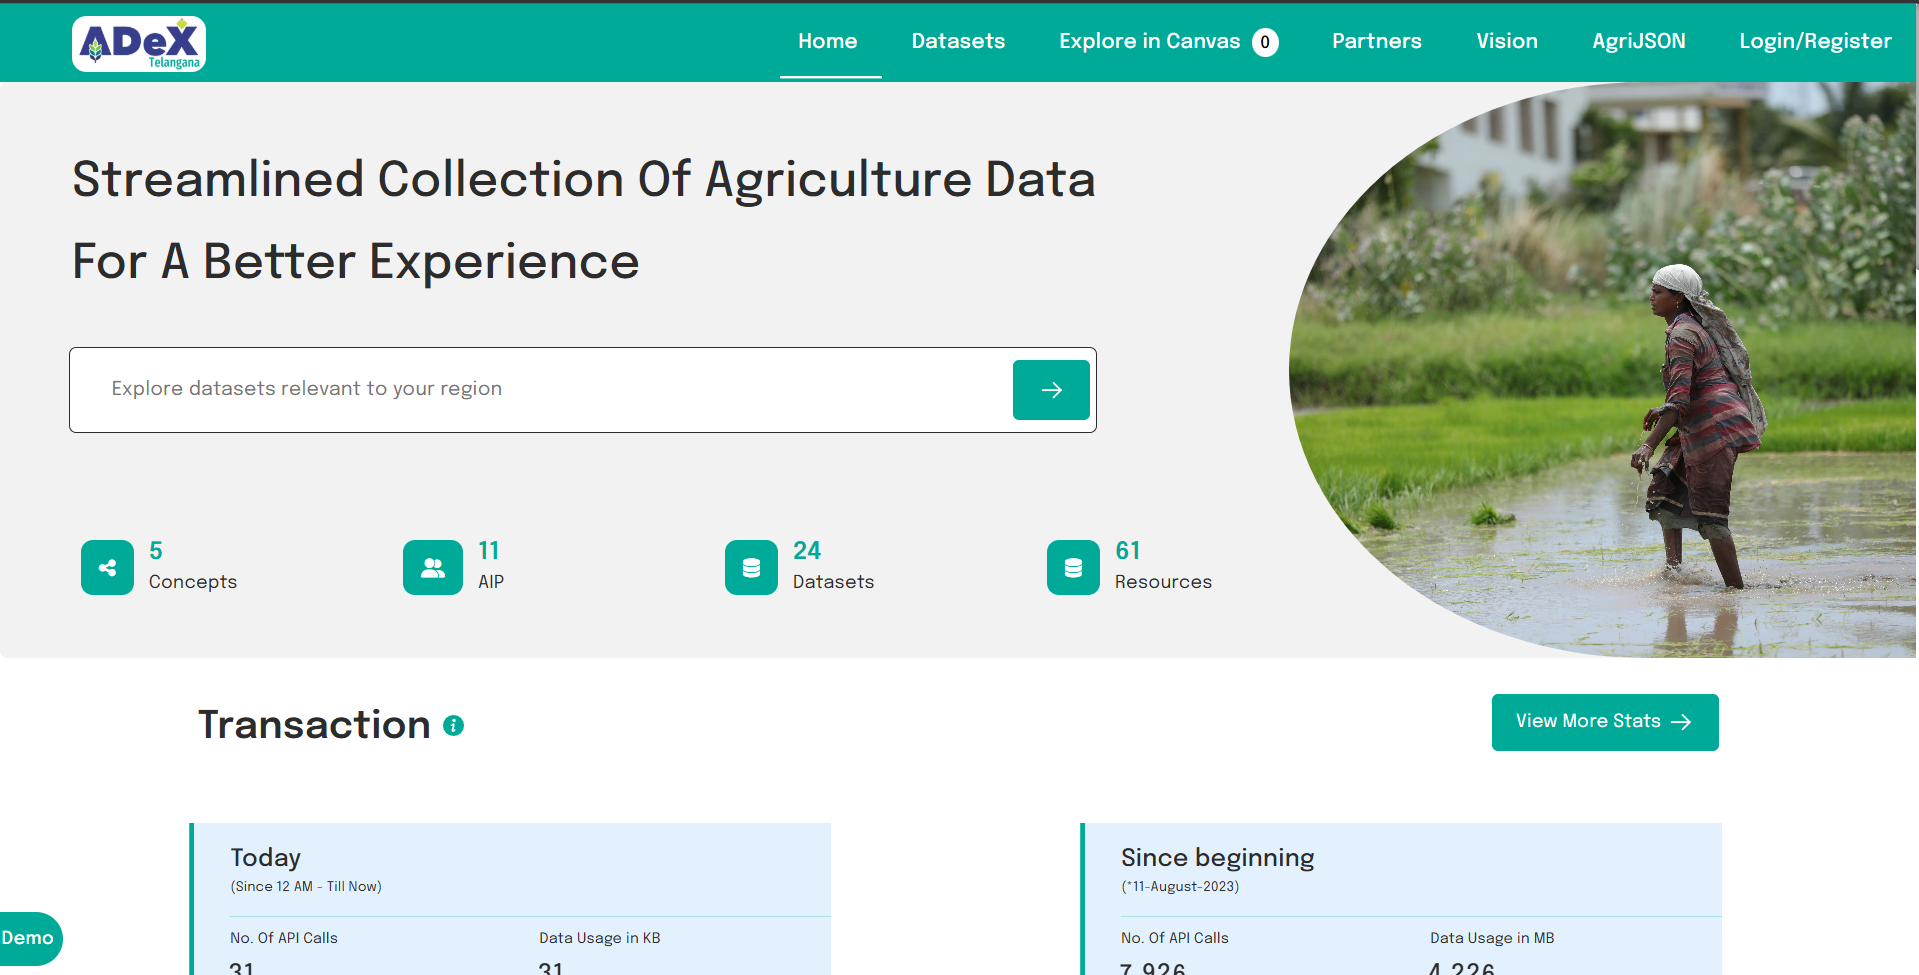Screen dimensions: 1919x975
Task: Focus the Explore datasets search field
Action: 540,389
